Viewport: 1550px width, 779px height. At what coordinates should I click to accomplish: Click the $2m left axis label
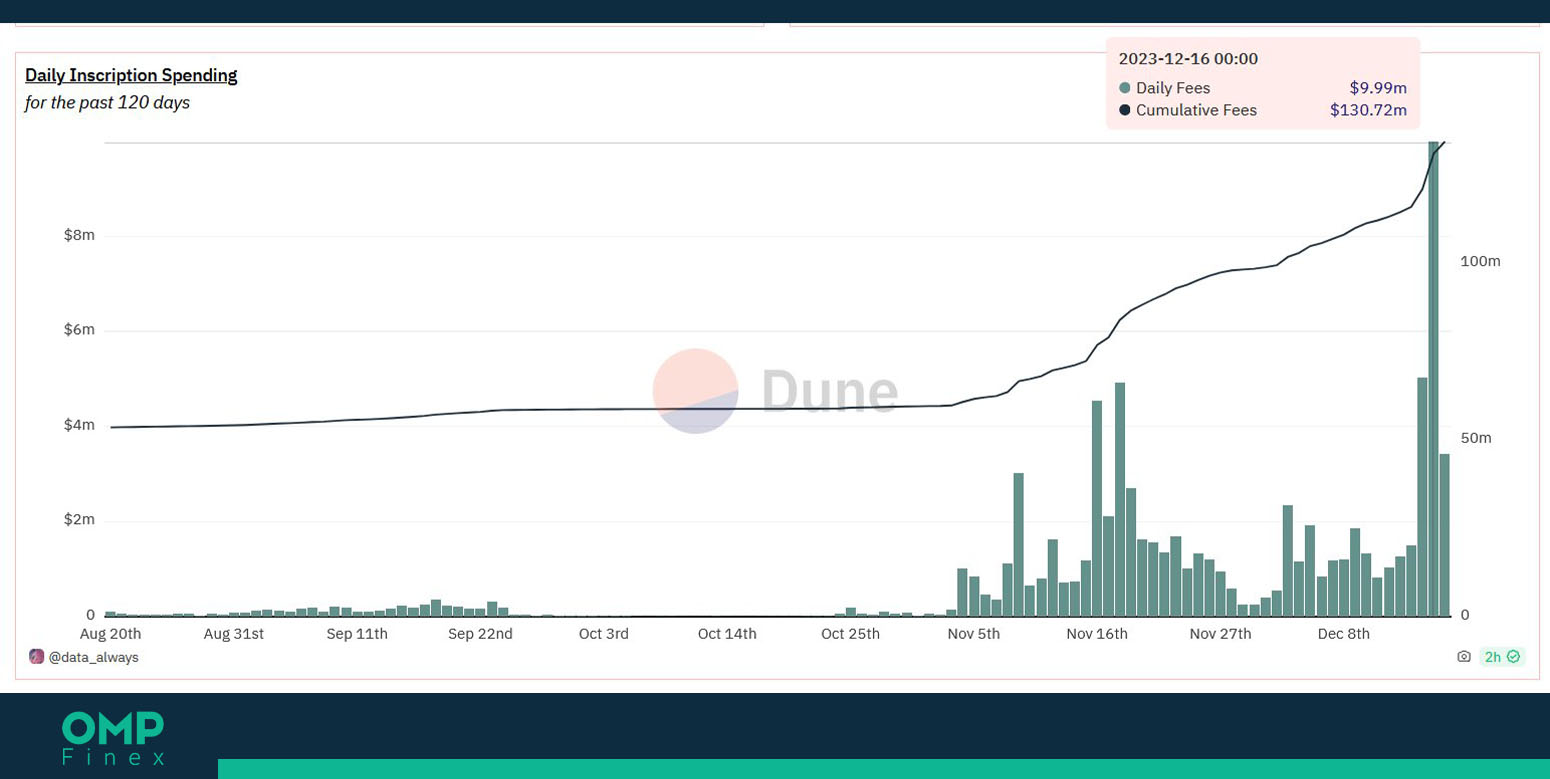click(x=79, y=520)
